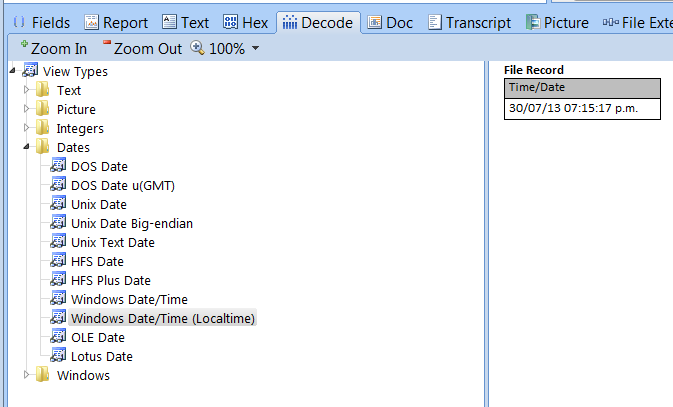Click the Windows Date/Time (Localtime) icon
The image size is (673, 407).
tap(58, 317)
